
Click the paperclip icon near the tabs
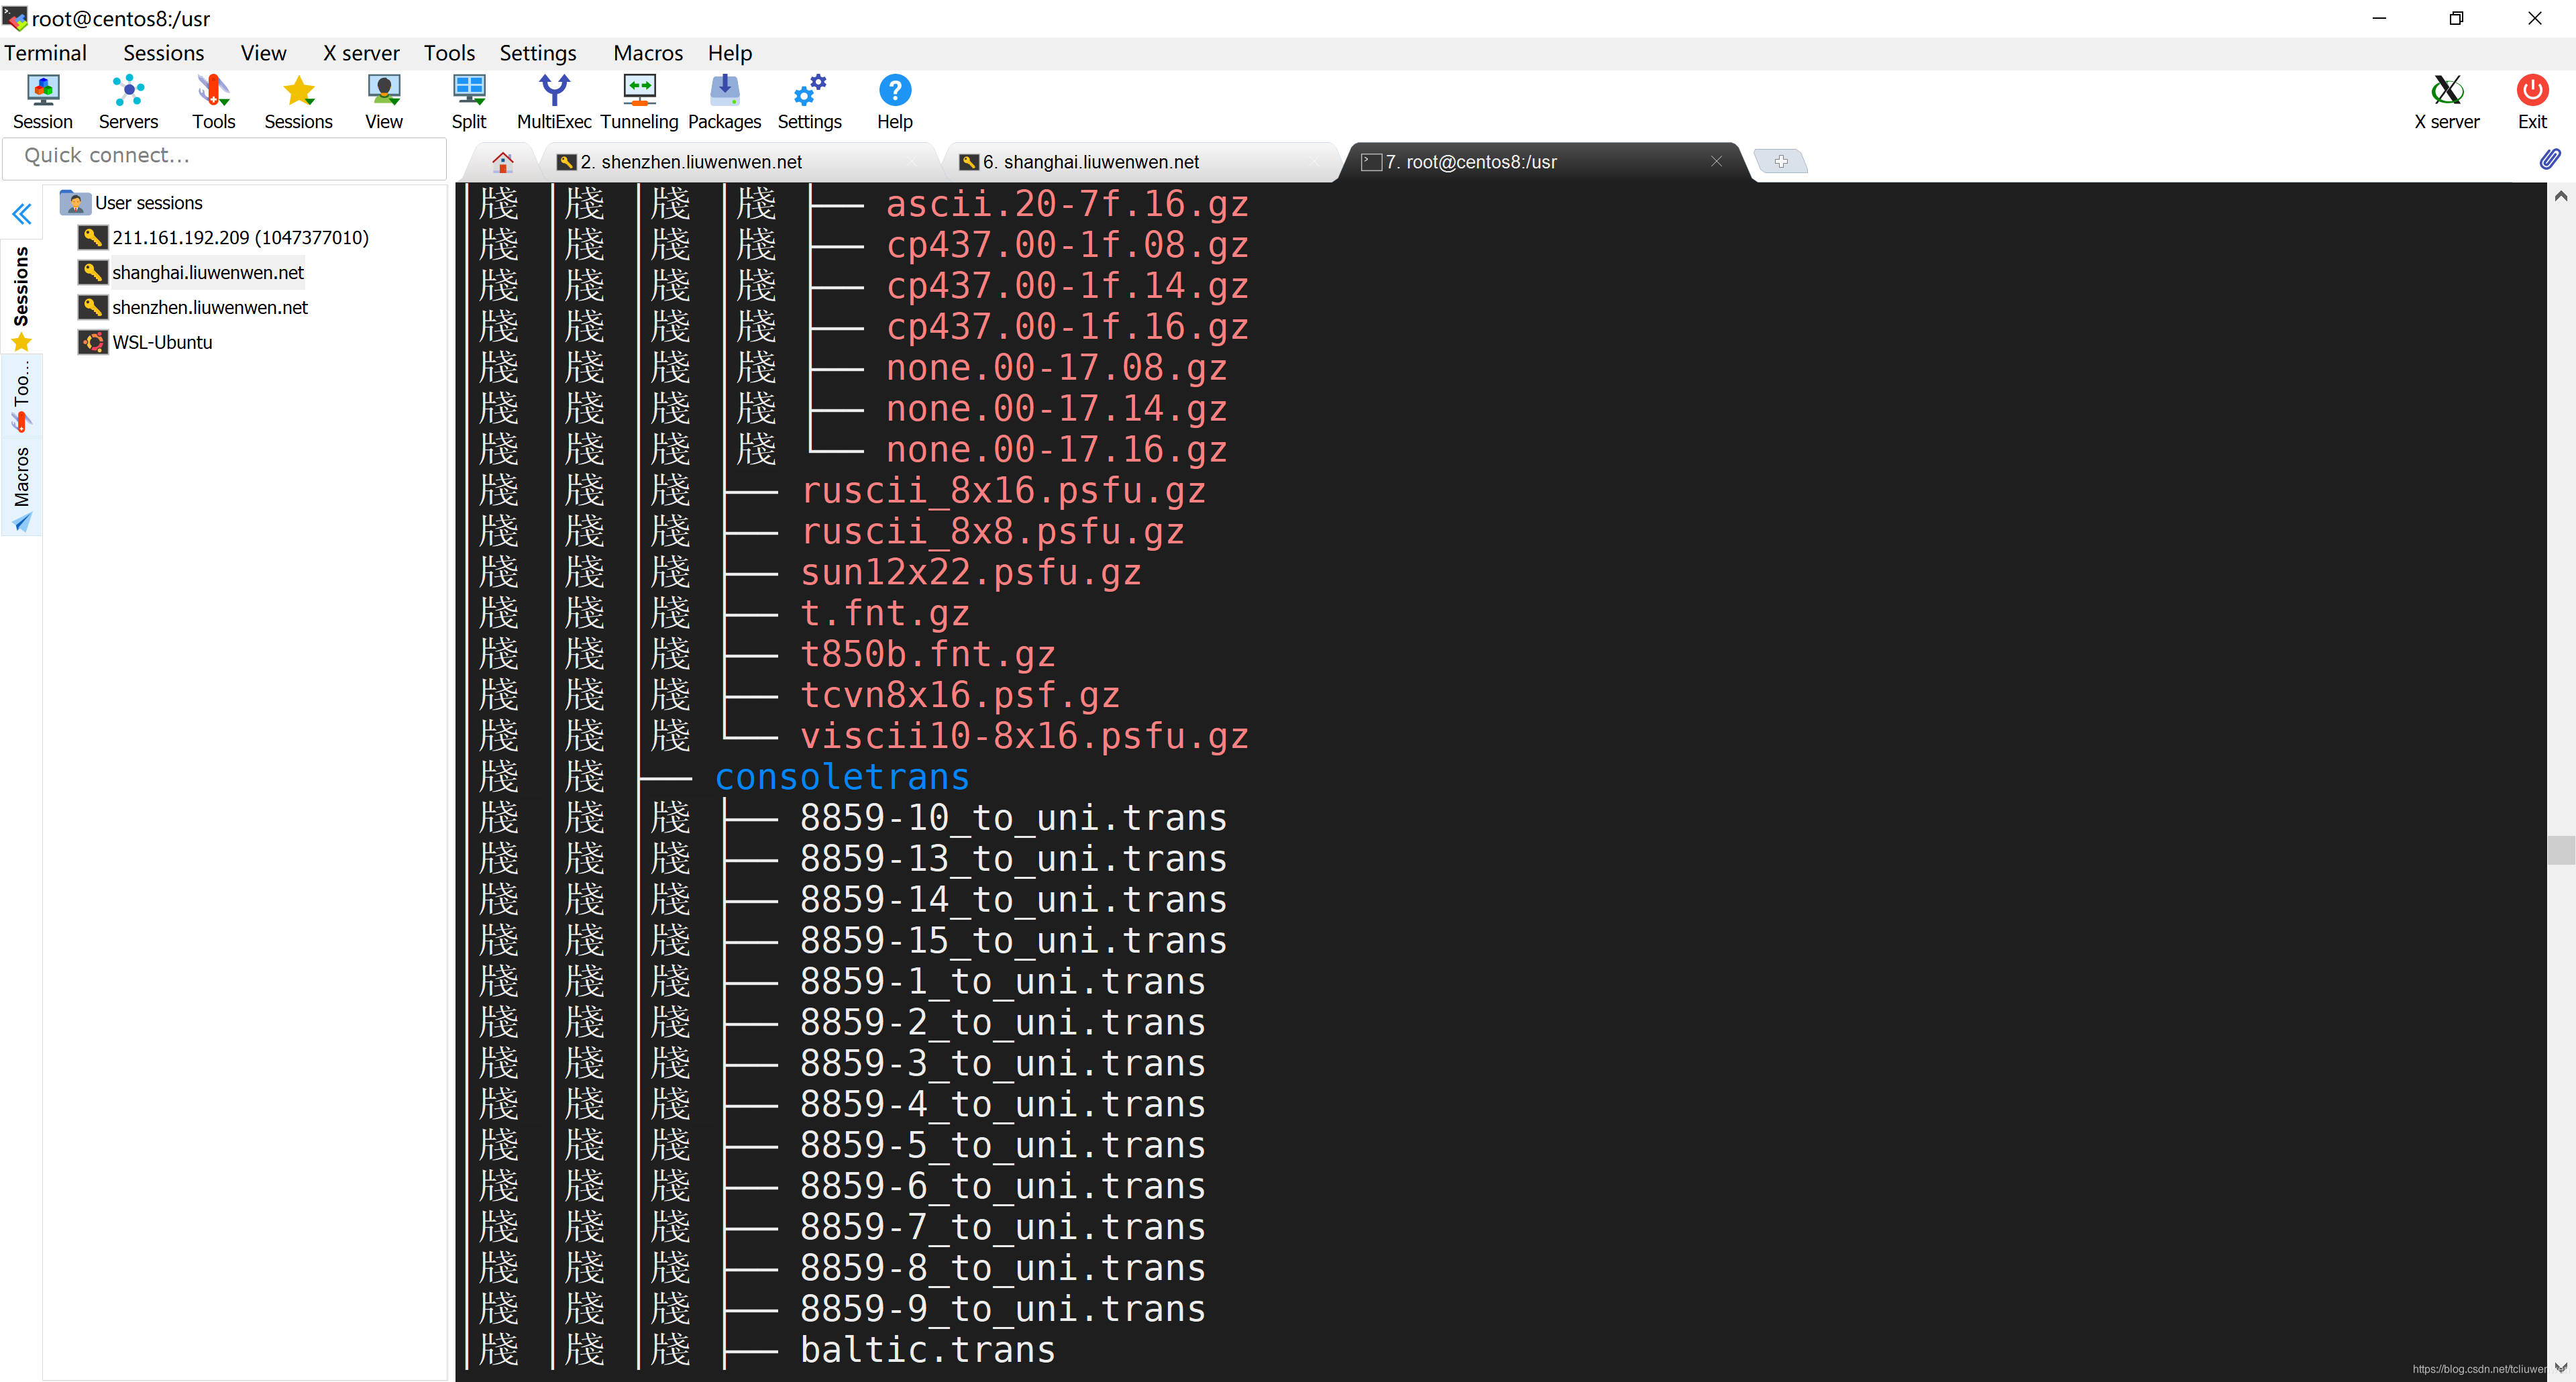2549,160
